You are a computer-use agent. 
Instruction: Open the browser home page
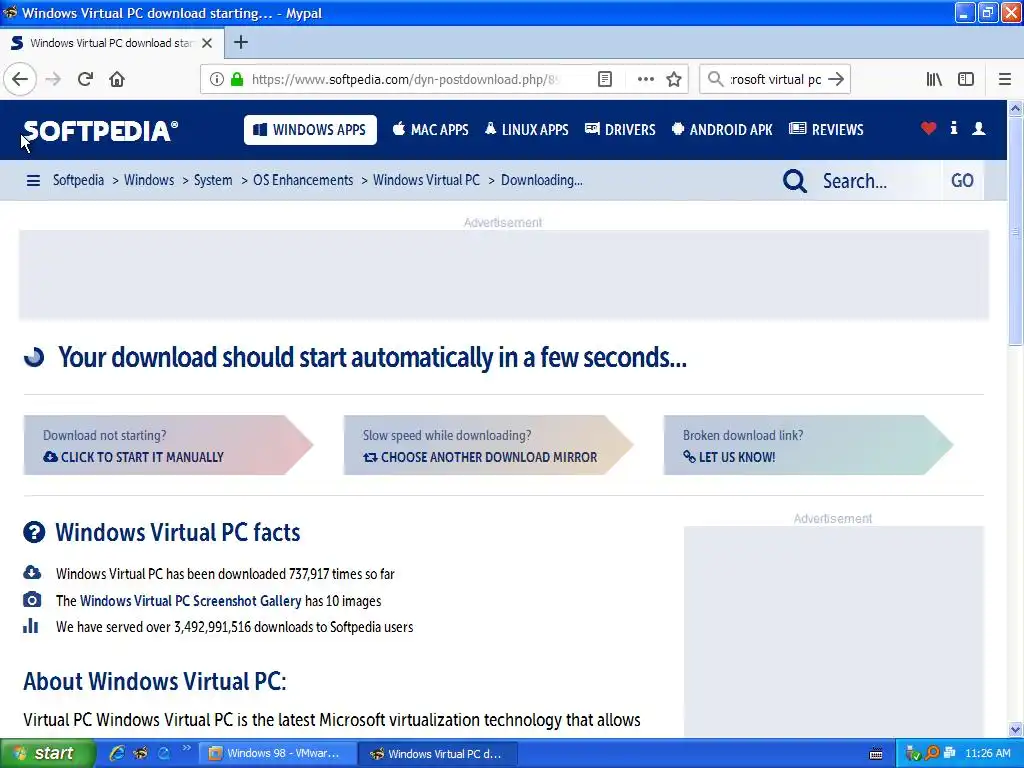pyautogui.click(x=117, y=80)
